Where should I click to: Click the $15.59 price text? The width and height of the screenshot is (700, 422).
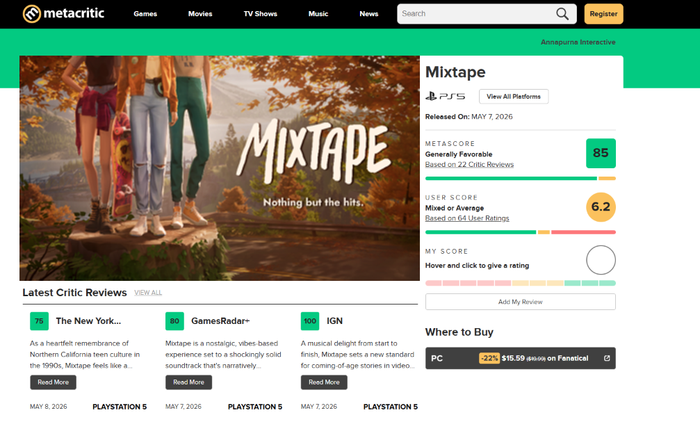coord(513,358)
